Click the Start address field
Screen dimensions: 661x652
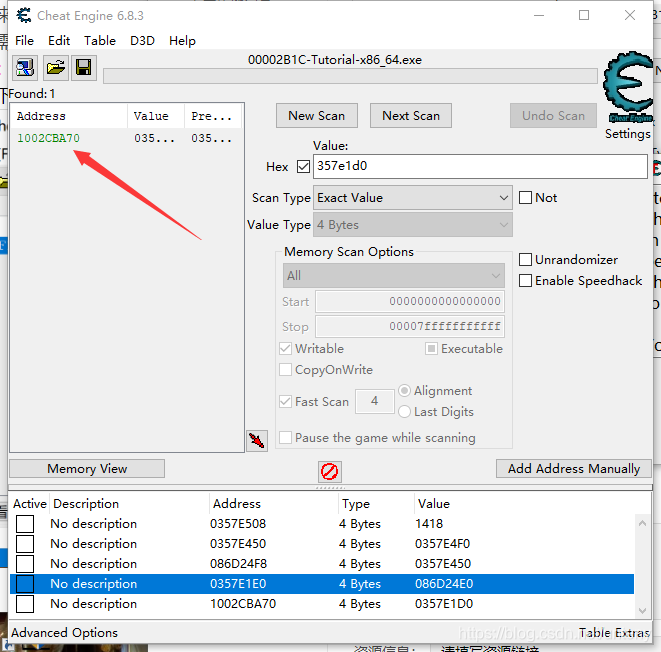pos(410,301)
